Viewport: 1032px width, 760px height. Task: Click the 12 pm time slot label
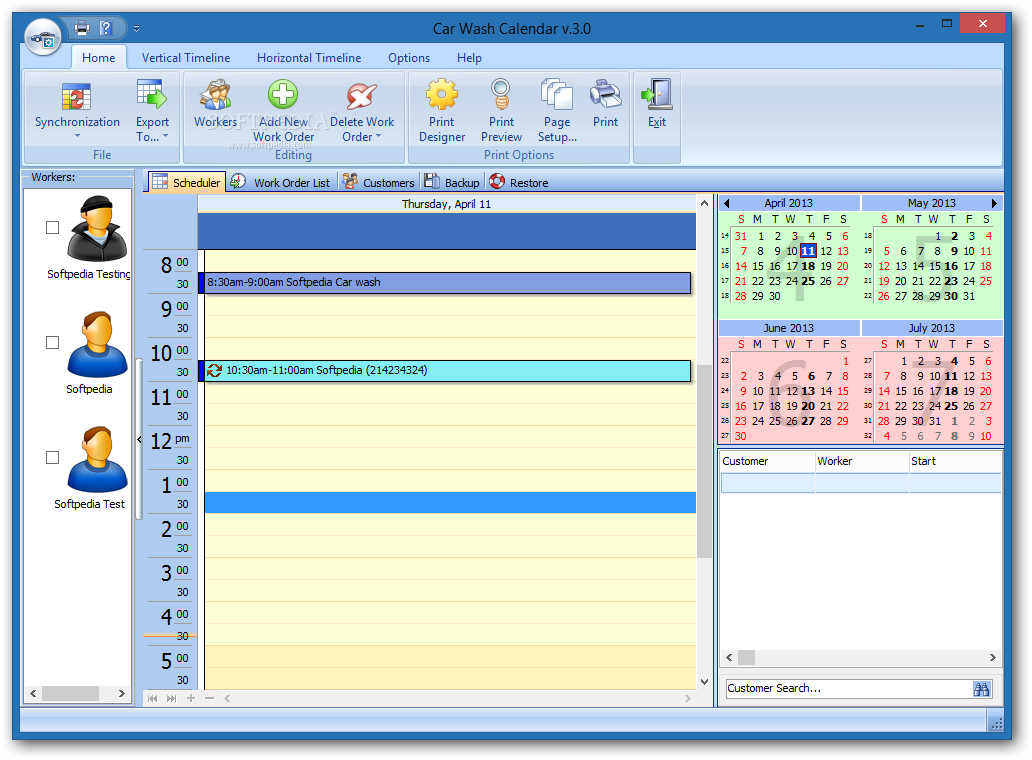(170, 440)
